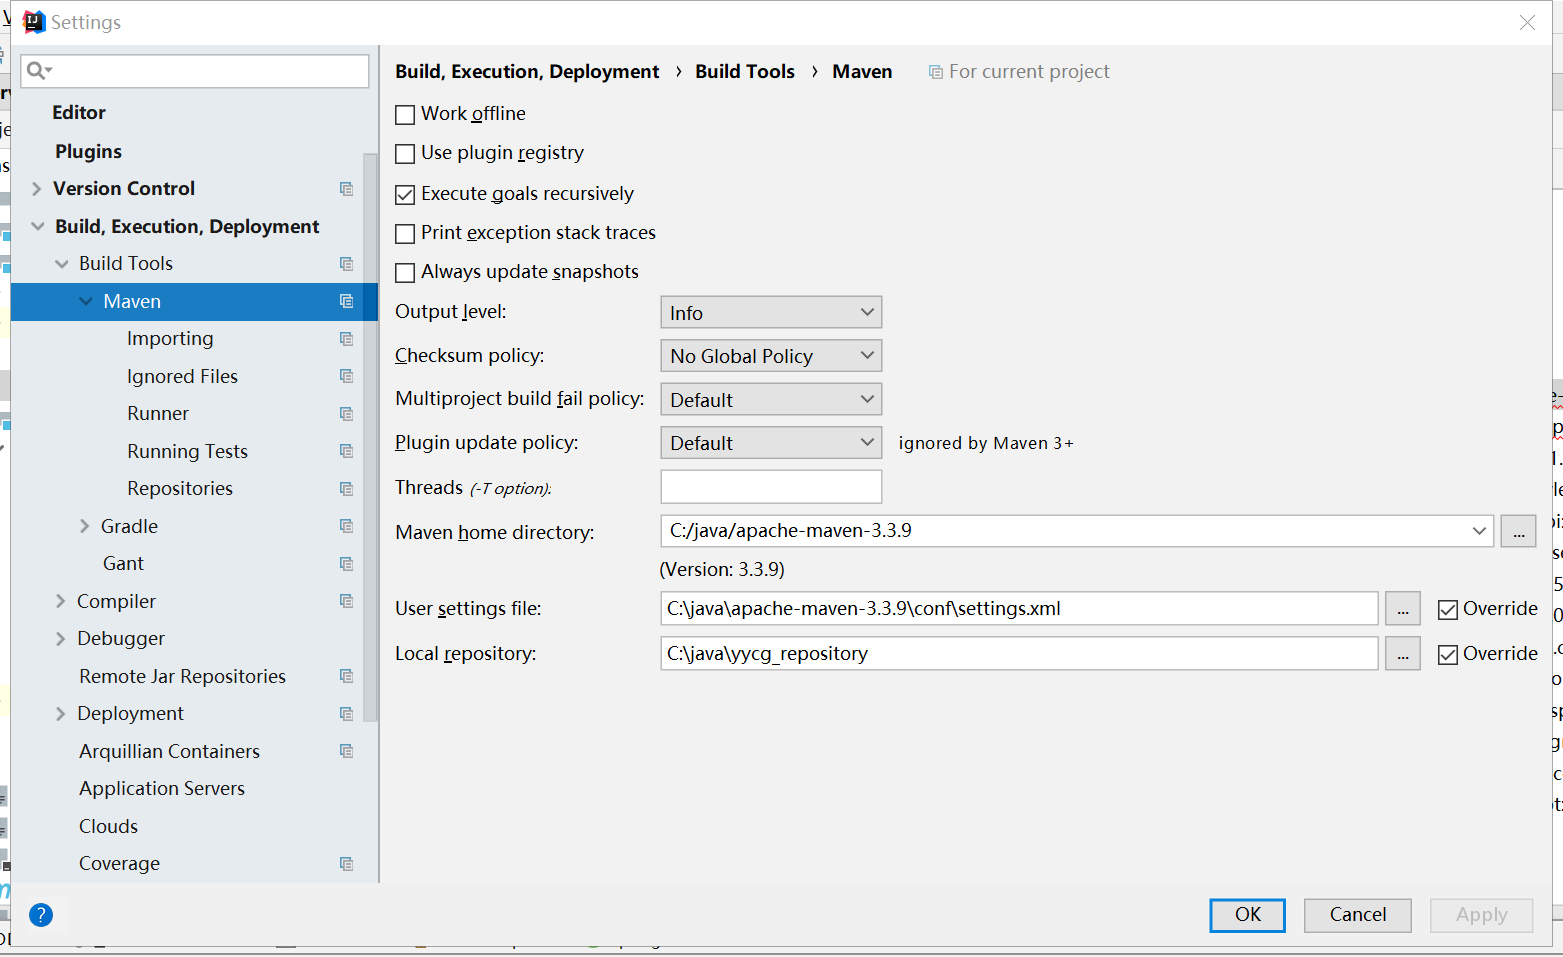This screenshot has width=1563, height=957.
Task: Click project-level icon beside Gradle
Action: 346,526
